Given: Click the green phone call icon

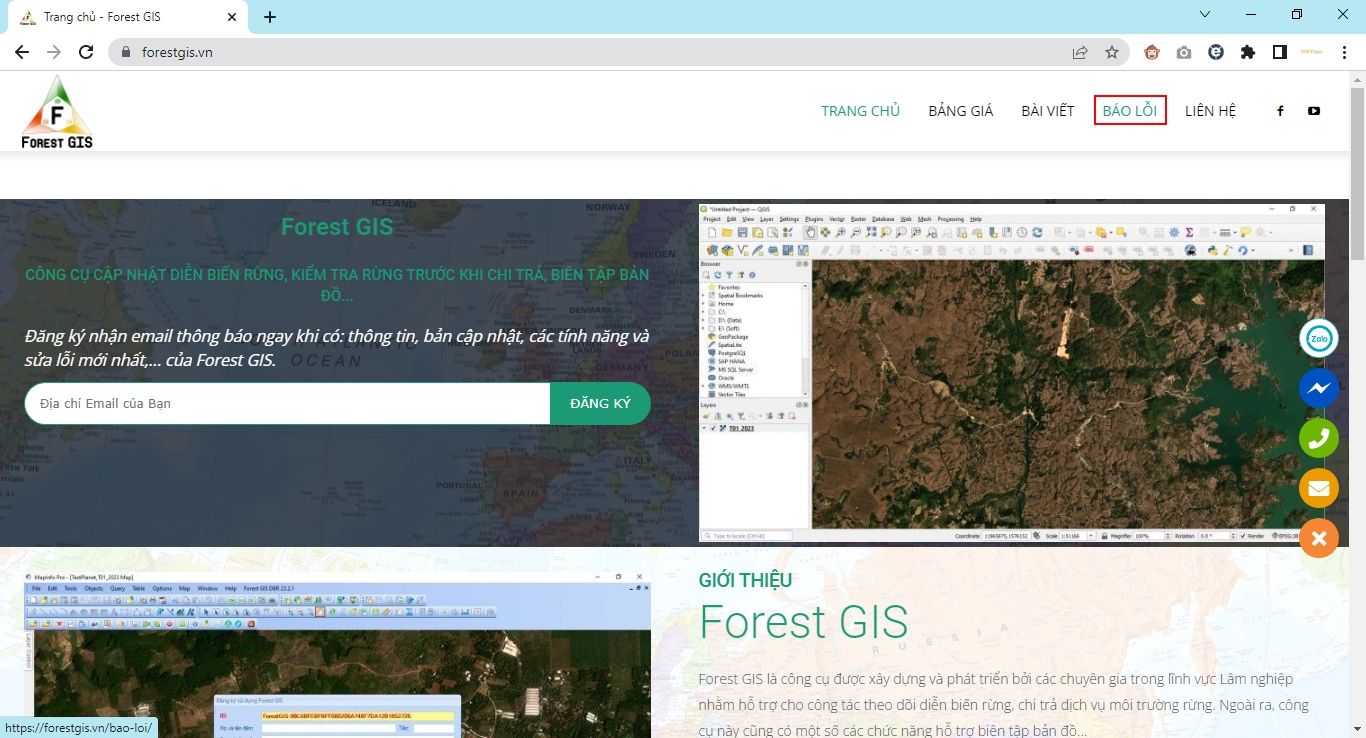Looking at the screenshot, I should (x=1318, y=438).
